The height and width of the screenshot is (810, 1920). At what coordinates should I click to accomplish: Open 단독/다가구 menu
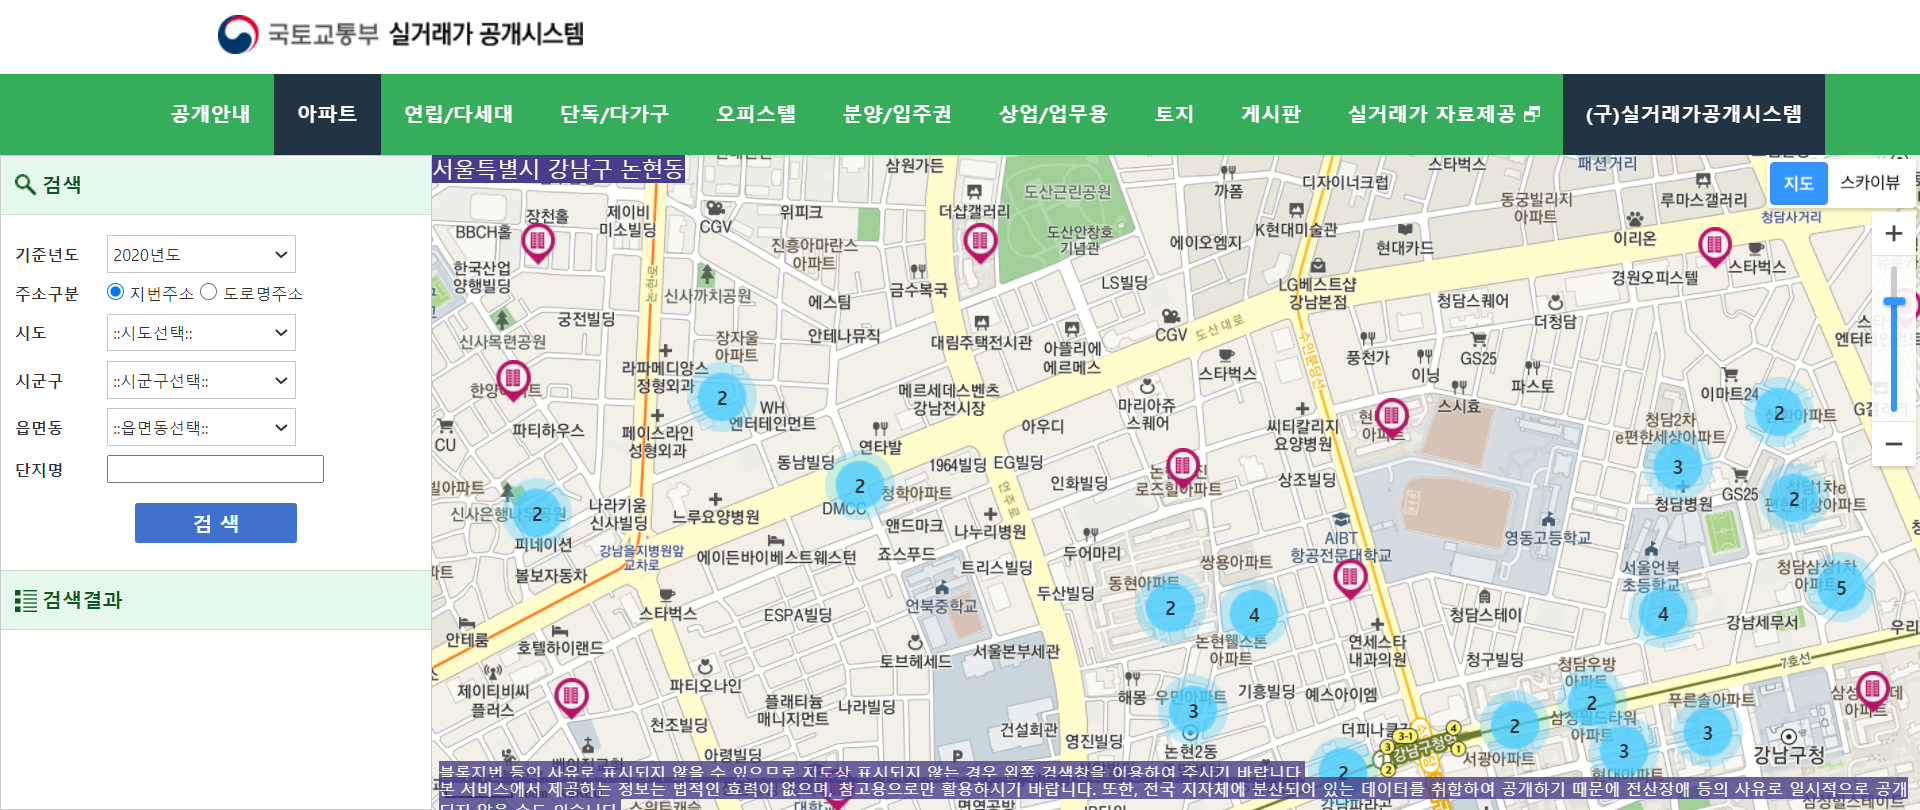click(614, 114)
